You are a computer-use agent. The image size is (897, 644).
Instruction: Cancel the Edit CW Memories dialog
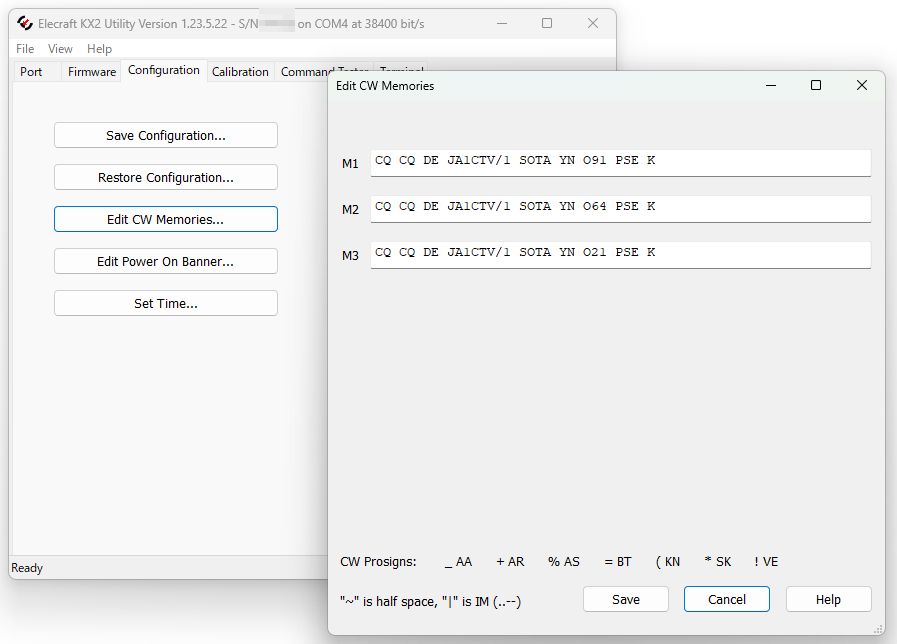tap(727, 599)
